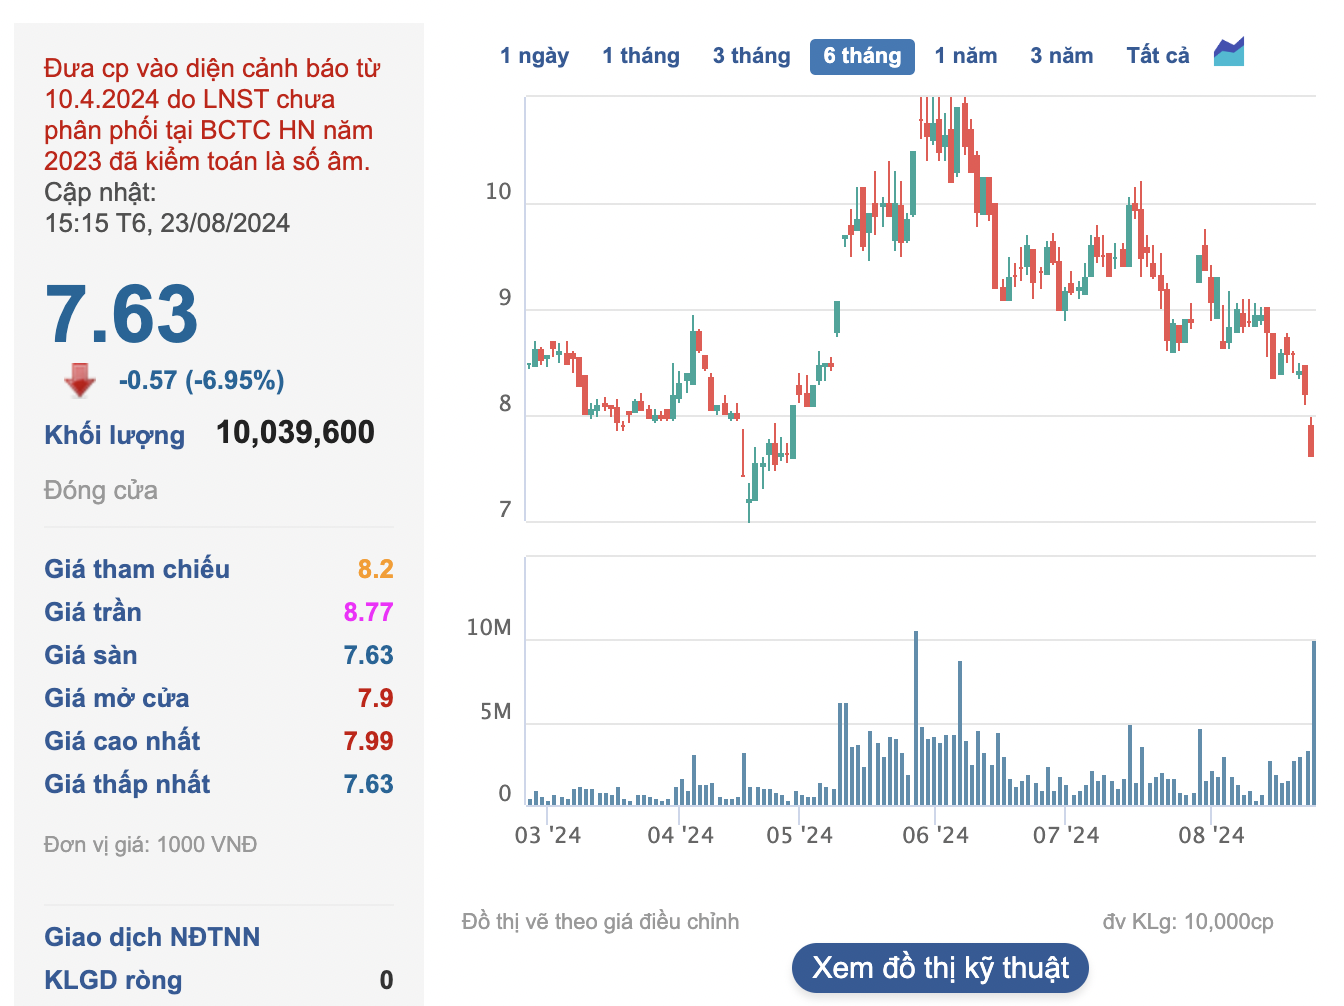This screenshot has height=1006, width=1344.
Task: Click the final volume bar at chart's right edge
Action: pos(1313,723)
